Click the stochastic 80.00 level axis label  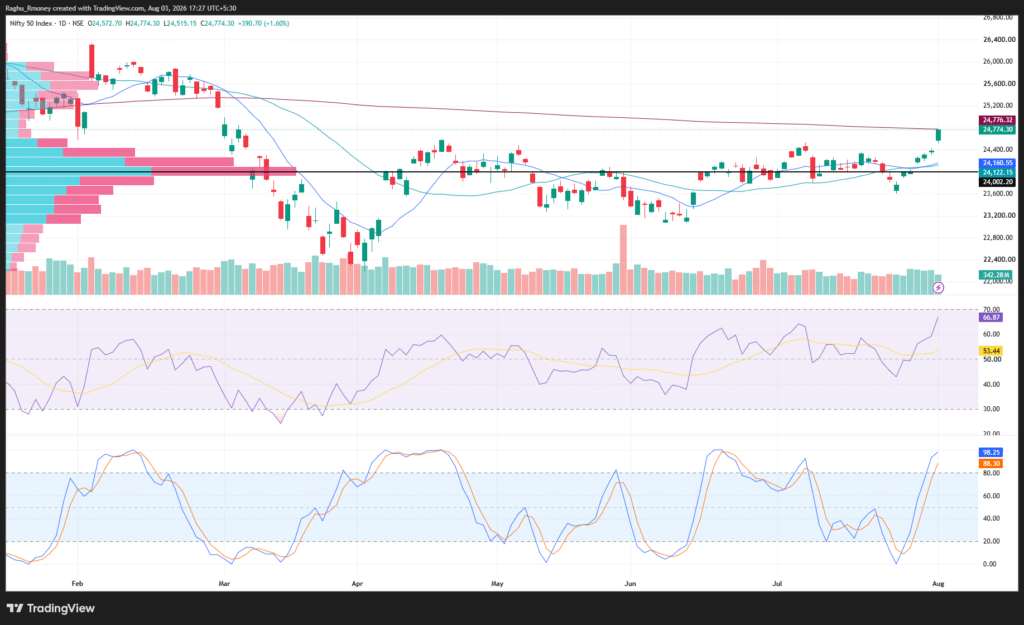click(x=991, y=473)
